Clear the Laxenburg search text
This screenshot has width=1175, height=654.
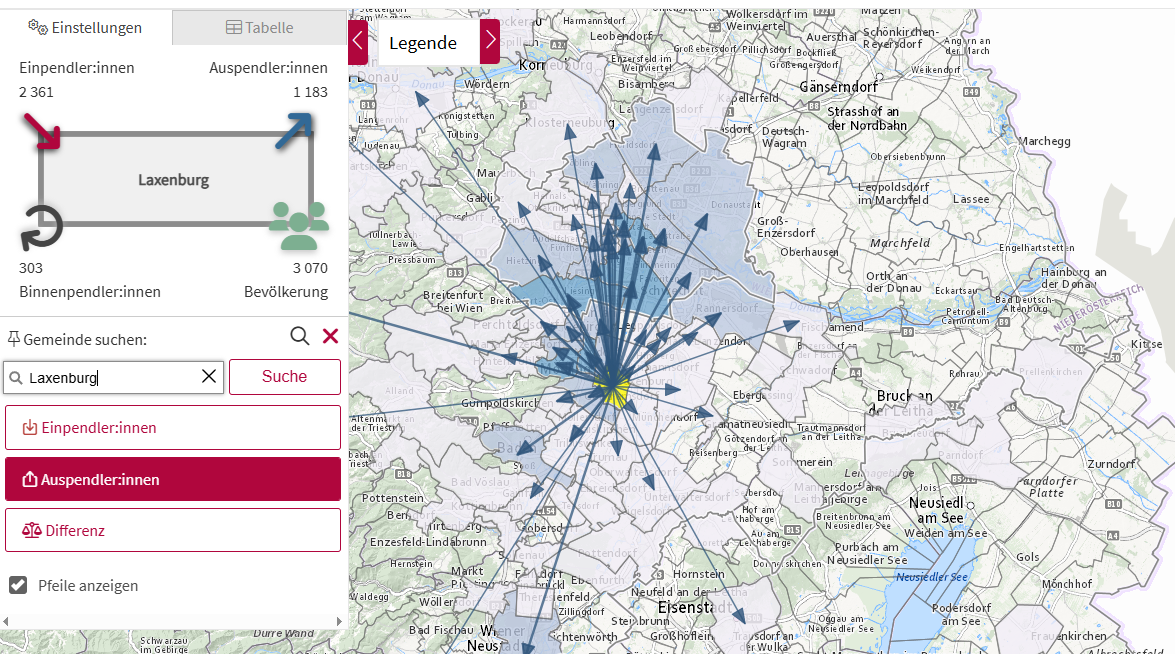209,376
